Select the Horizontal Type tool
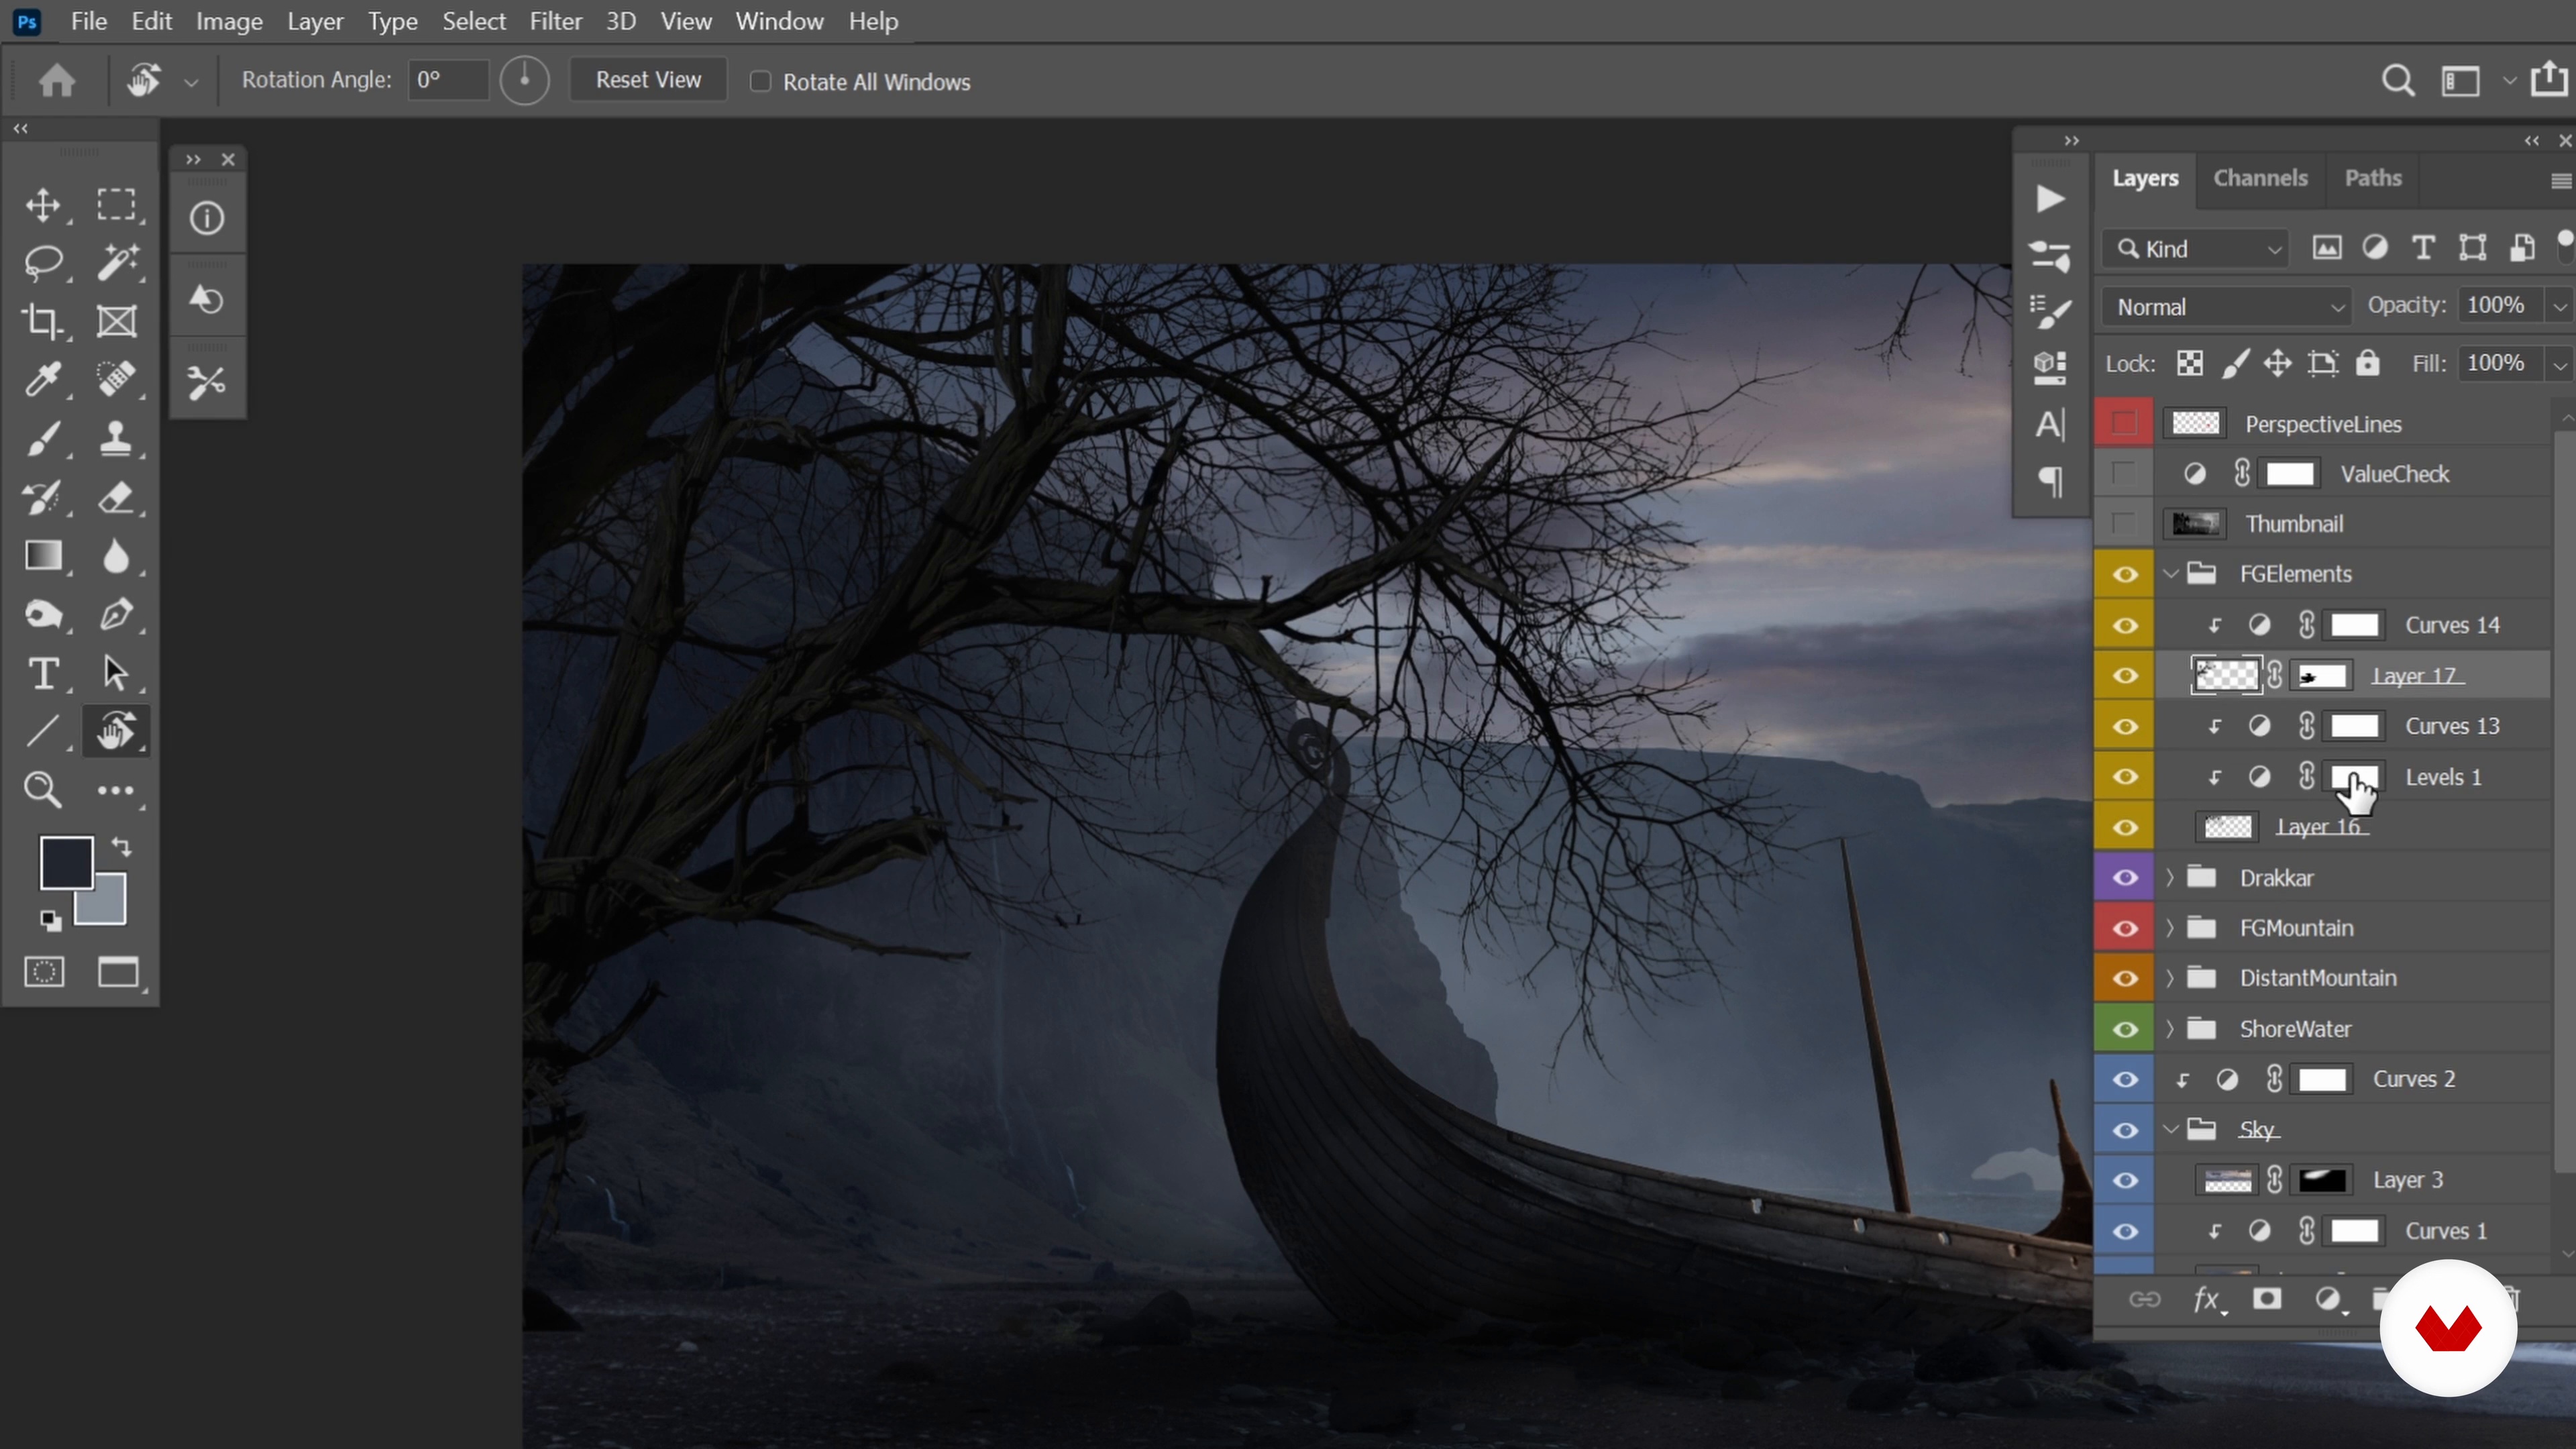 (43, 673)
